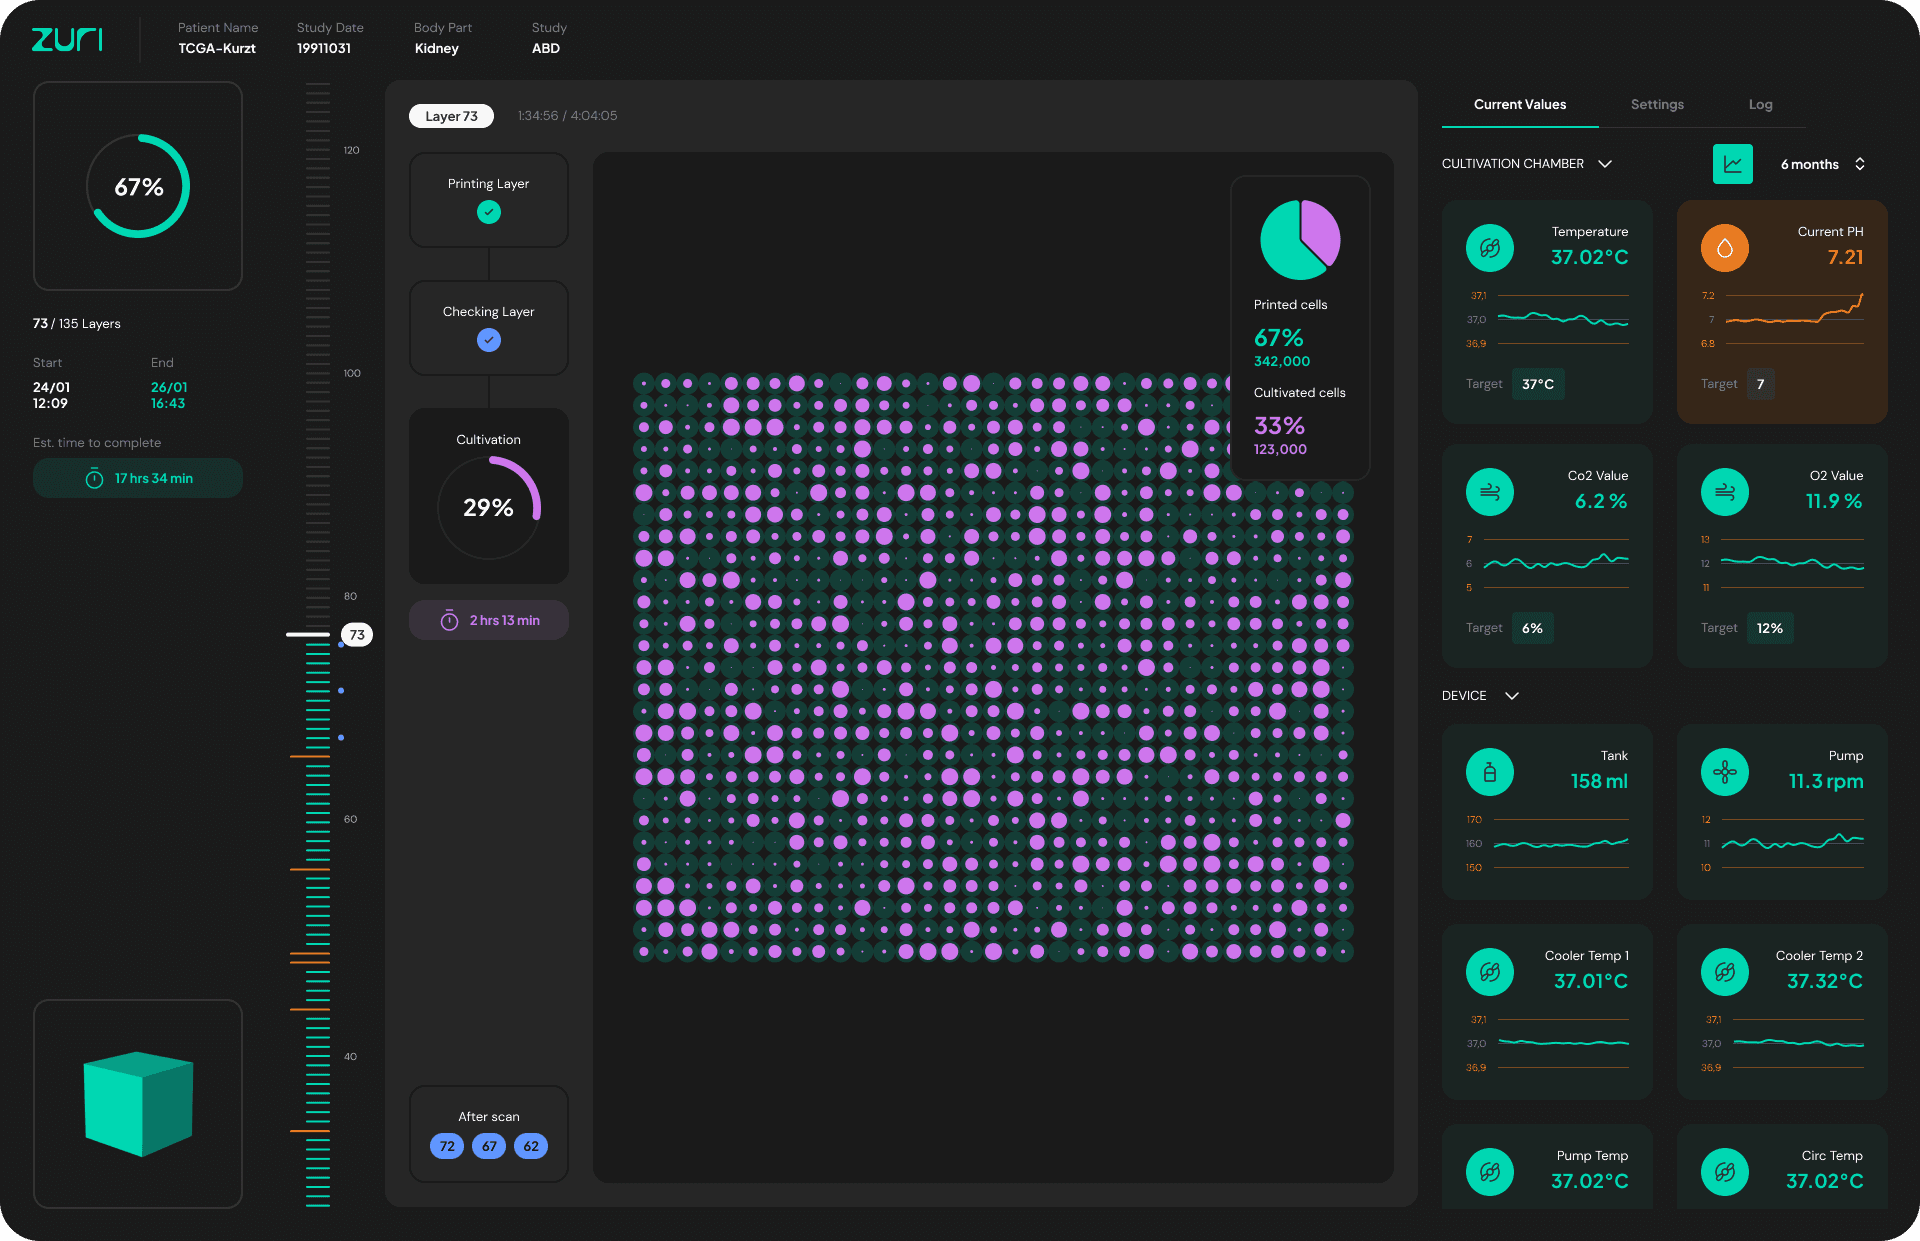Click the Pump fan icon
Viewport: 1920px width, 1241px height.
tap(1724, 772)
